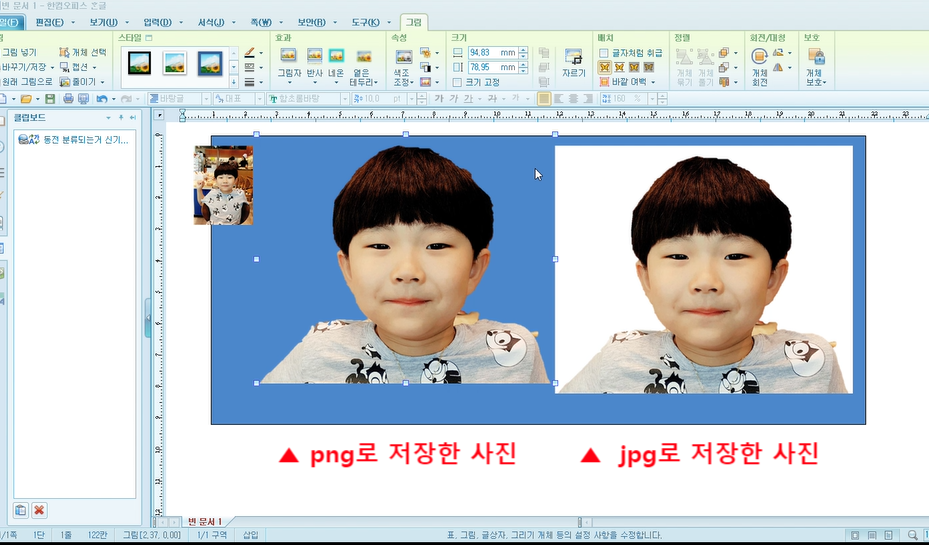Click the 너비 94.83 mm field
The image size is (929, 545).
click(x=493, y=53)
